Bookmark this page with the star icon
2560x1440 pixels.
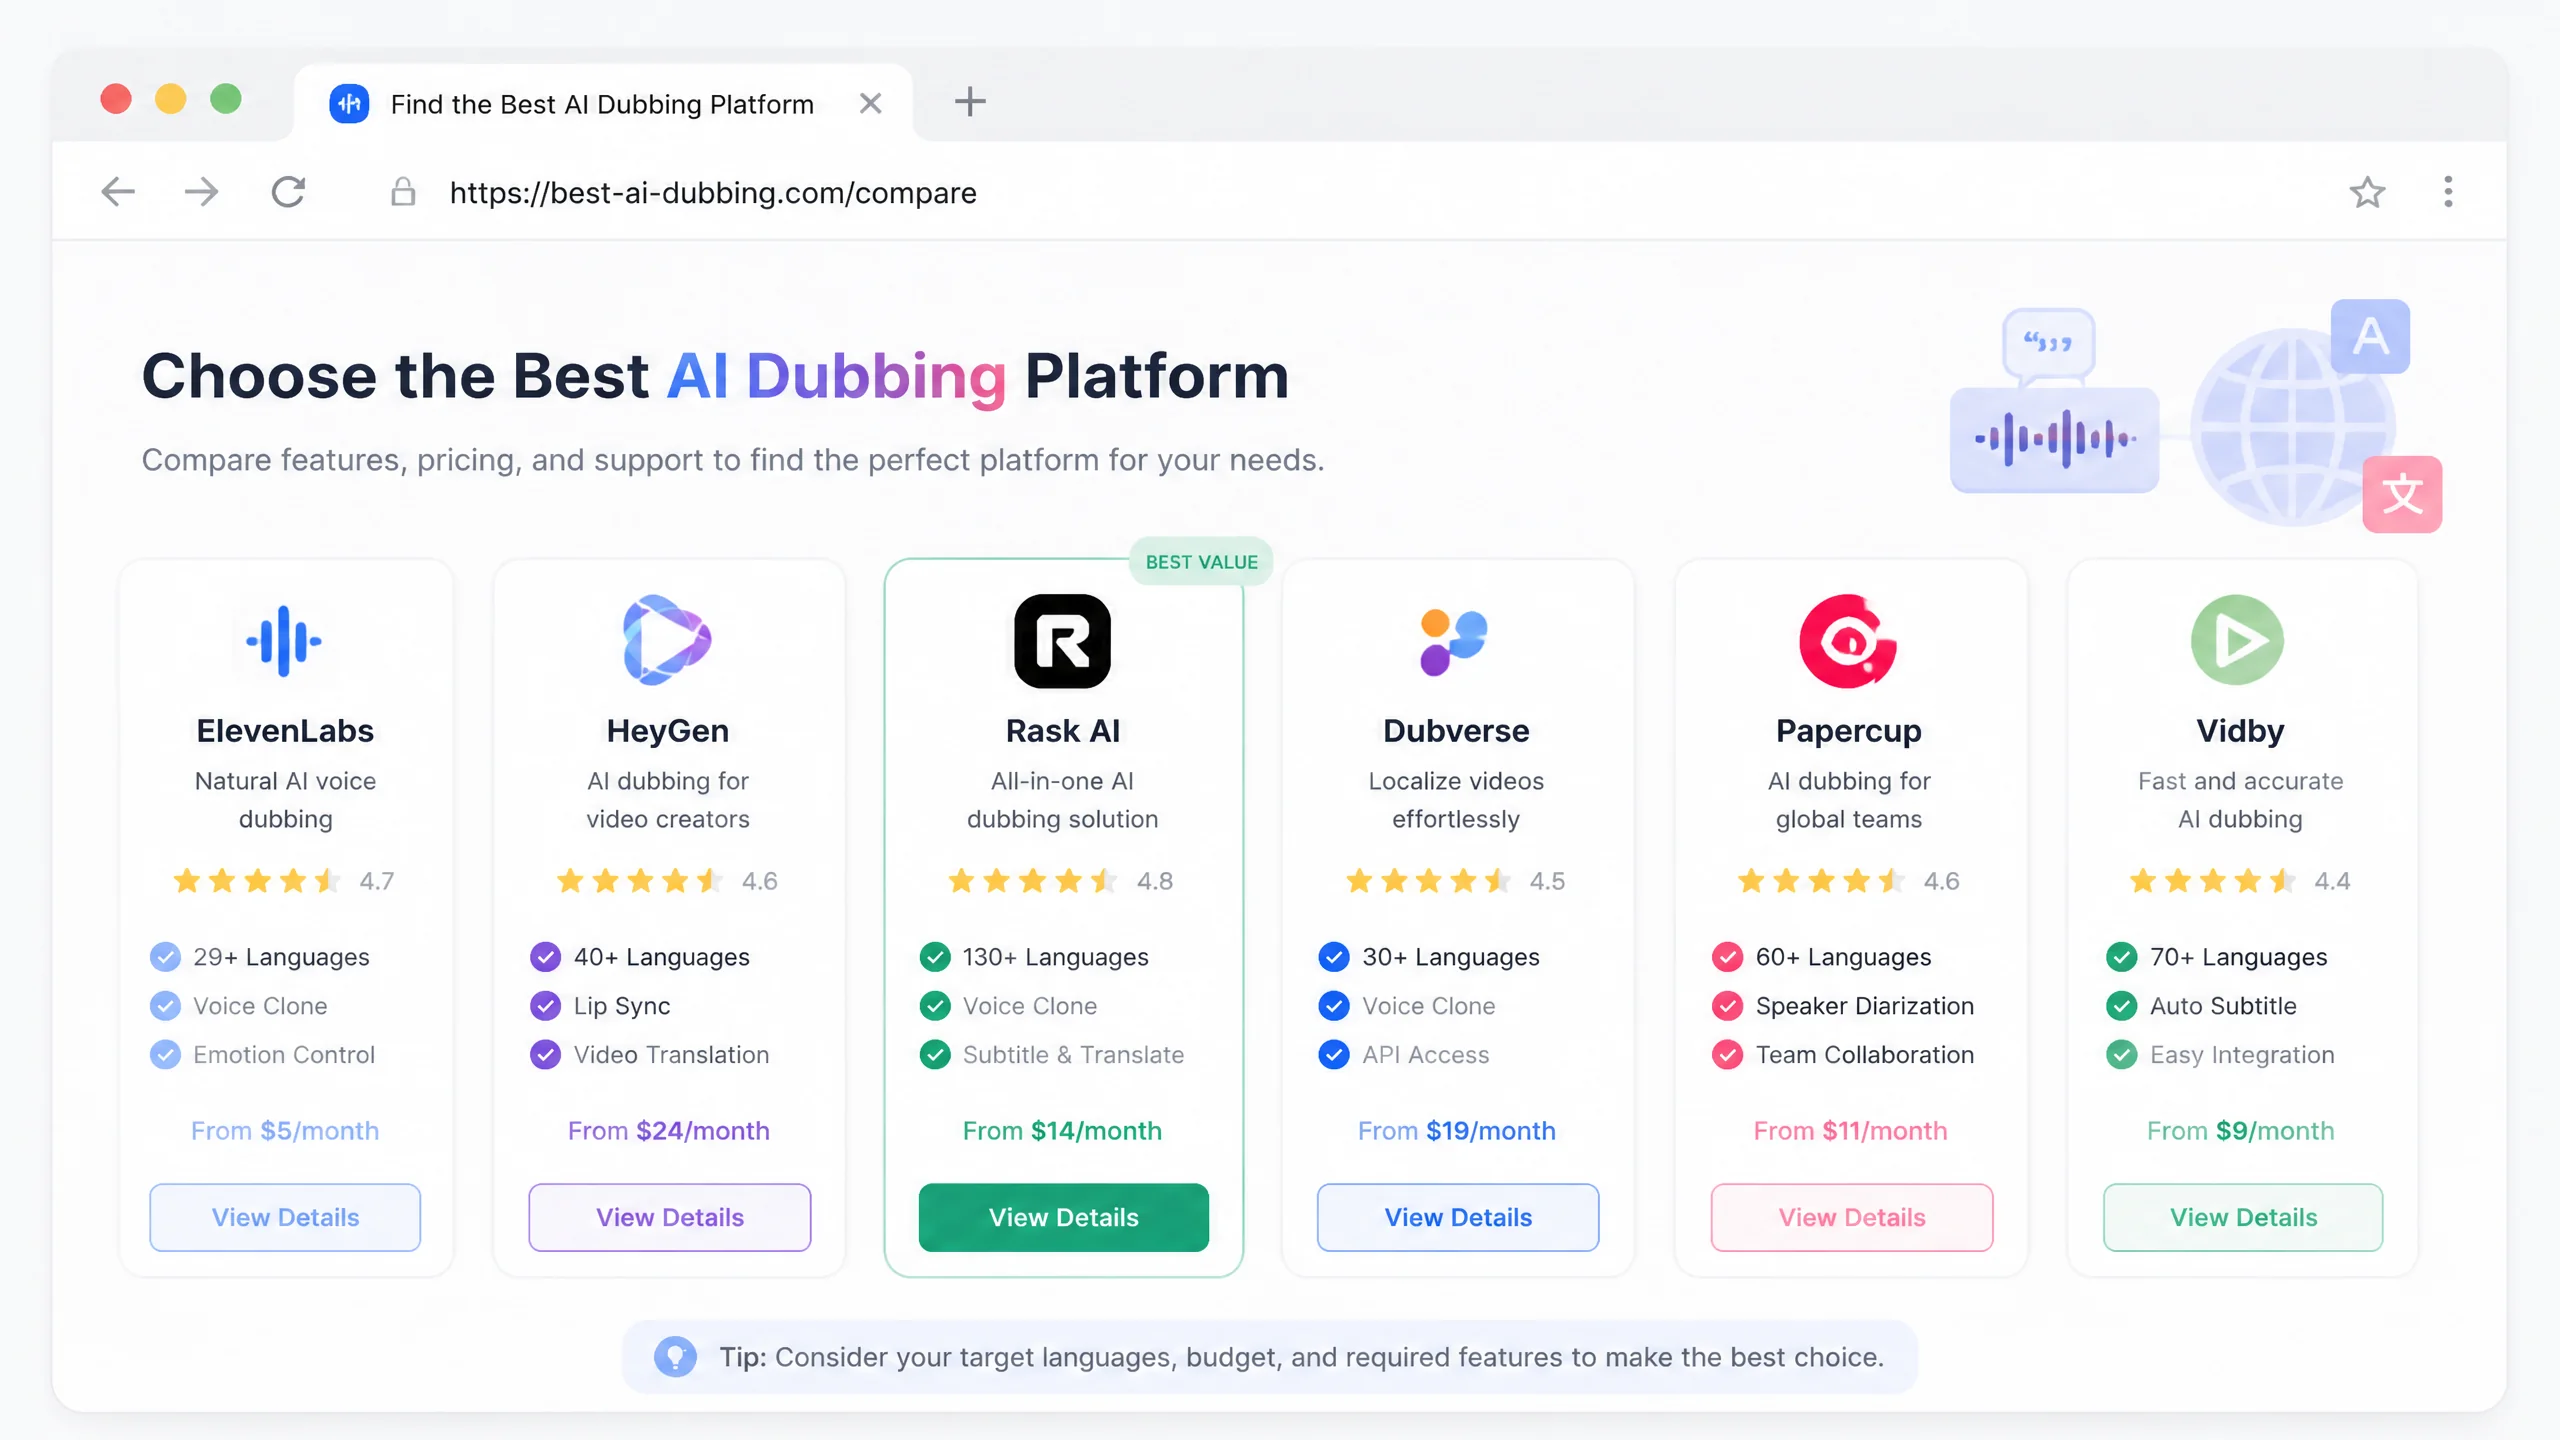coord(2367,191)
